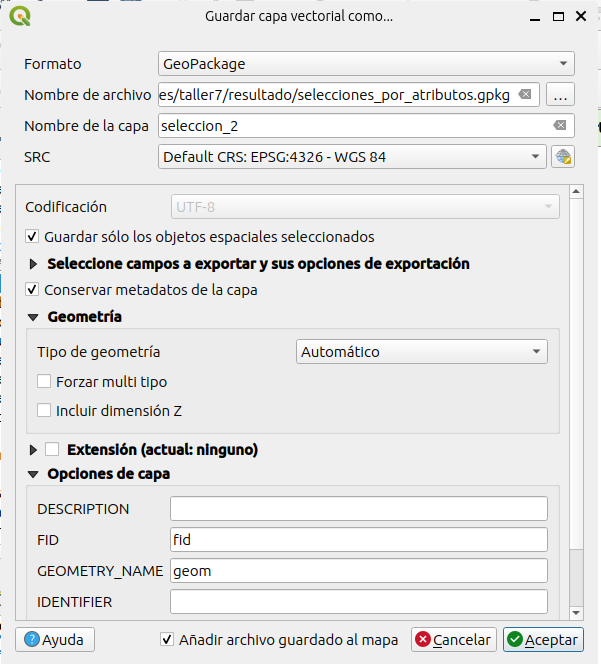Open the CRS selector globe icon

pos(564,157)
